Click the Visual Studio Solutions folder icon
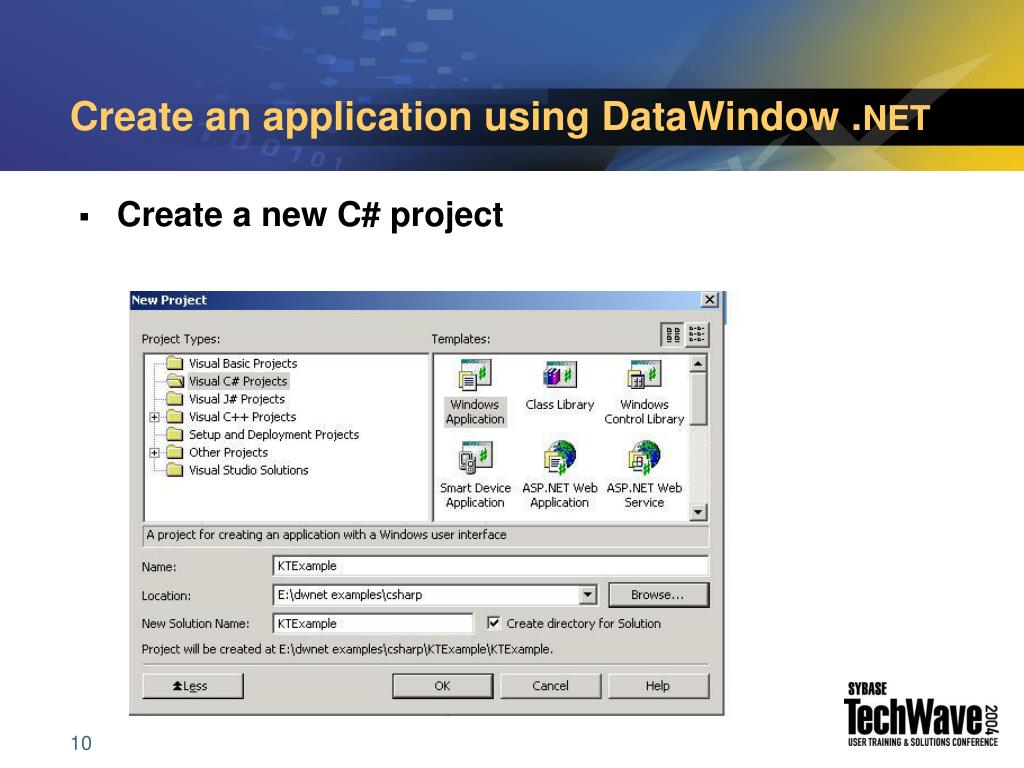 pyautogui.click(x=174, y=470)
